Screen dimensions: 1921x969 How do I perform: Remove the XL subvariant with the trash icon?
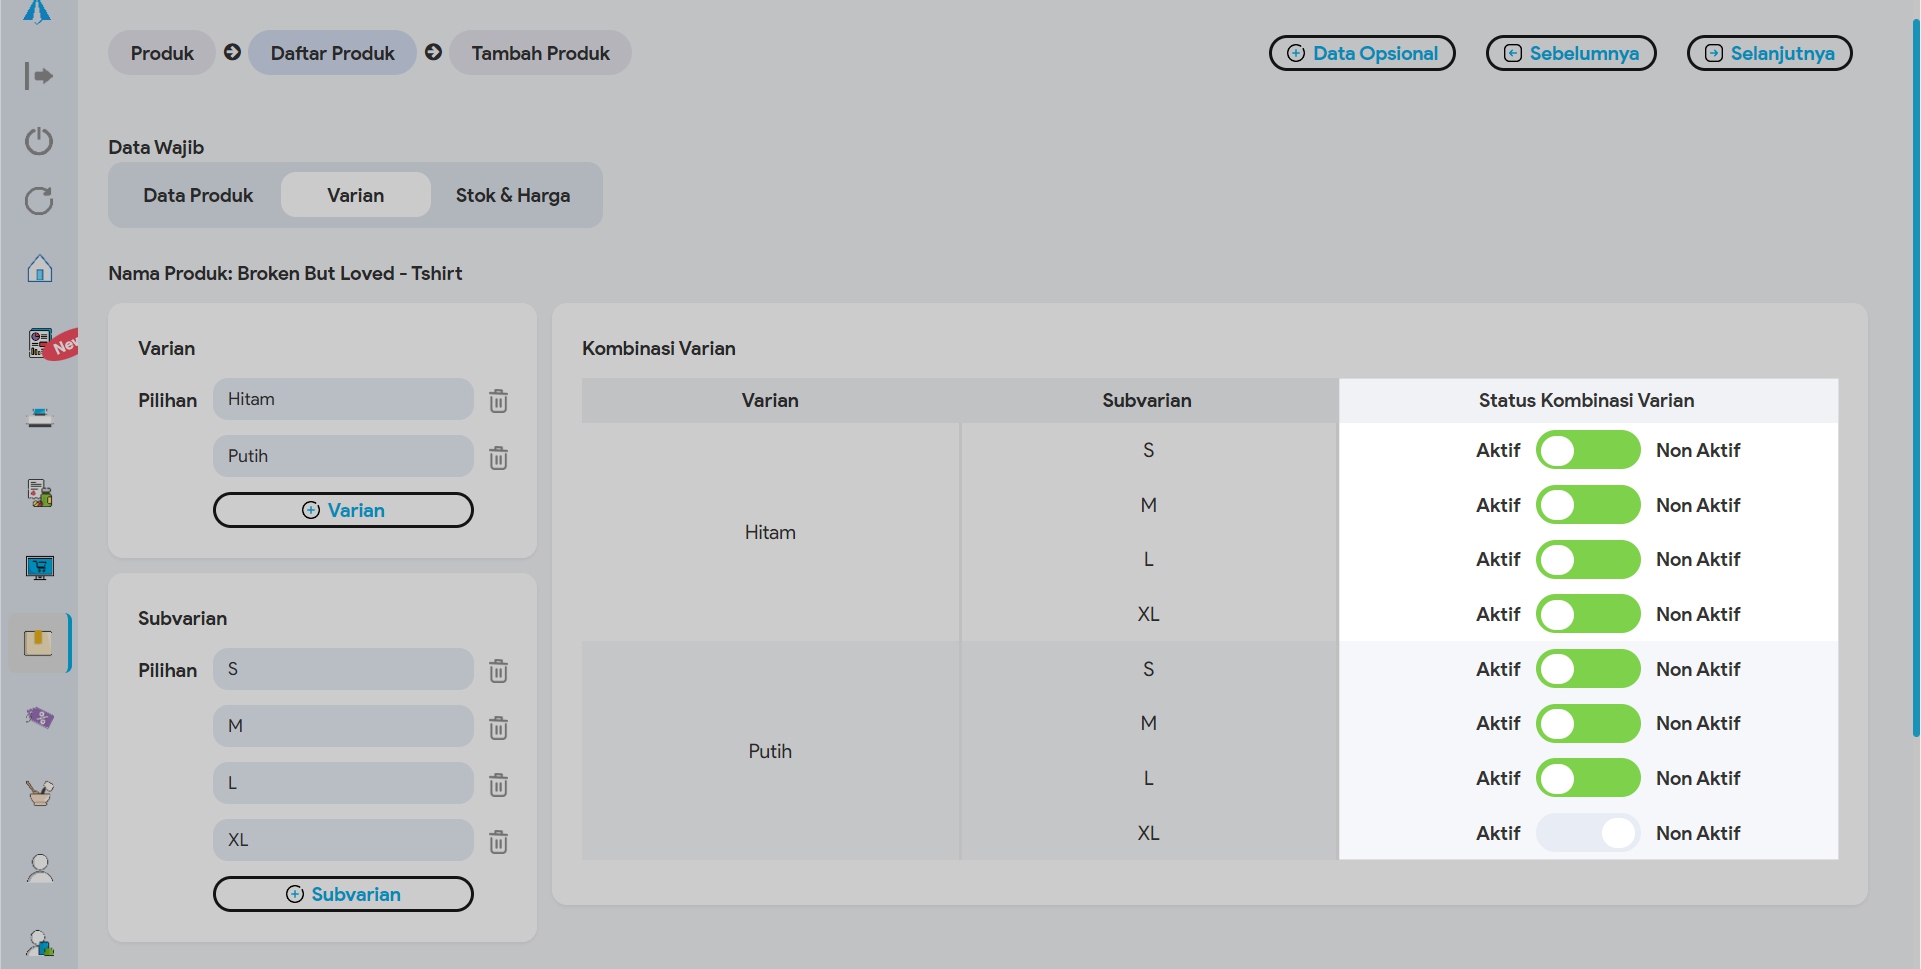pos(498,842)
